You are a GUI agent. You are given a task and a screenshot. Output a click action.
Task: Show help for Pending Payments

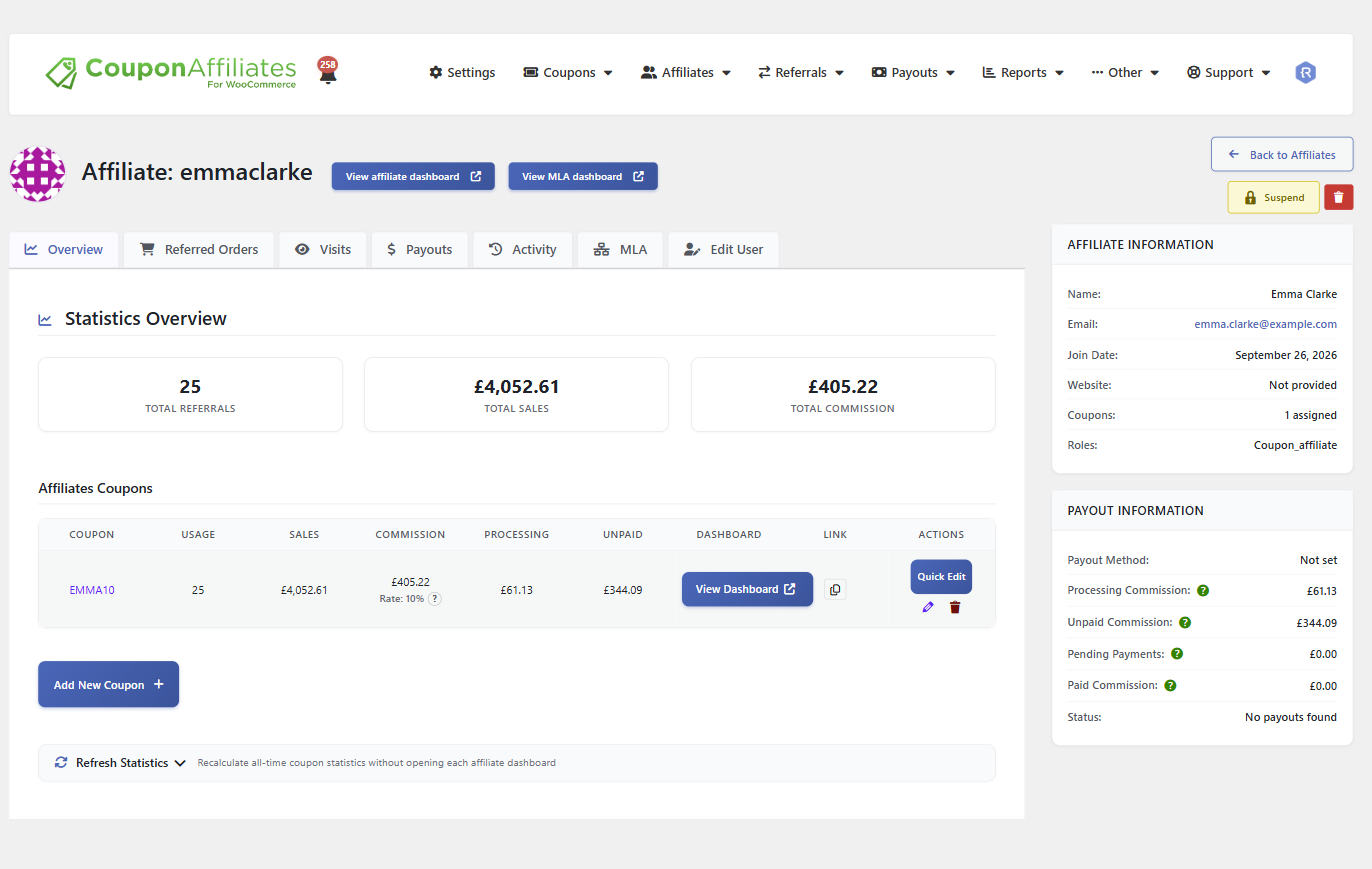(1177, 654)
